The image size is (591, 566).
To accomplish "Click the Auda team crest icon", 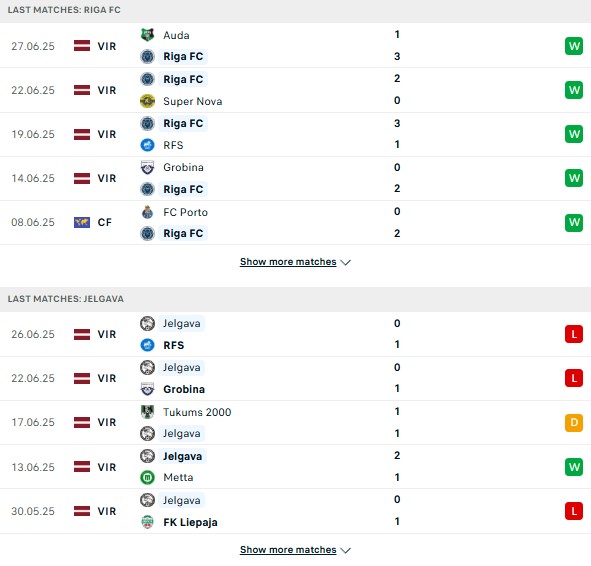I will (x=147, y=35).
